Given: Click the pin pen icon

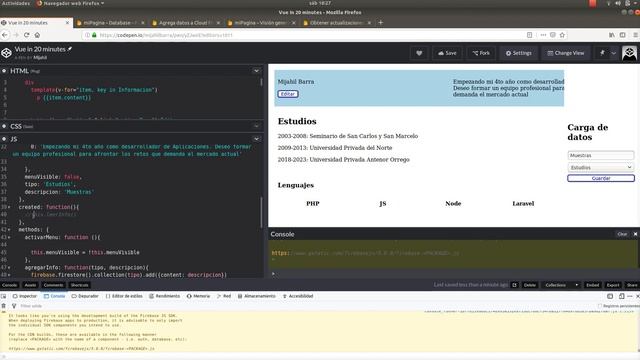Looking at the screenshot, I should [602, 53].
